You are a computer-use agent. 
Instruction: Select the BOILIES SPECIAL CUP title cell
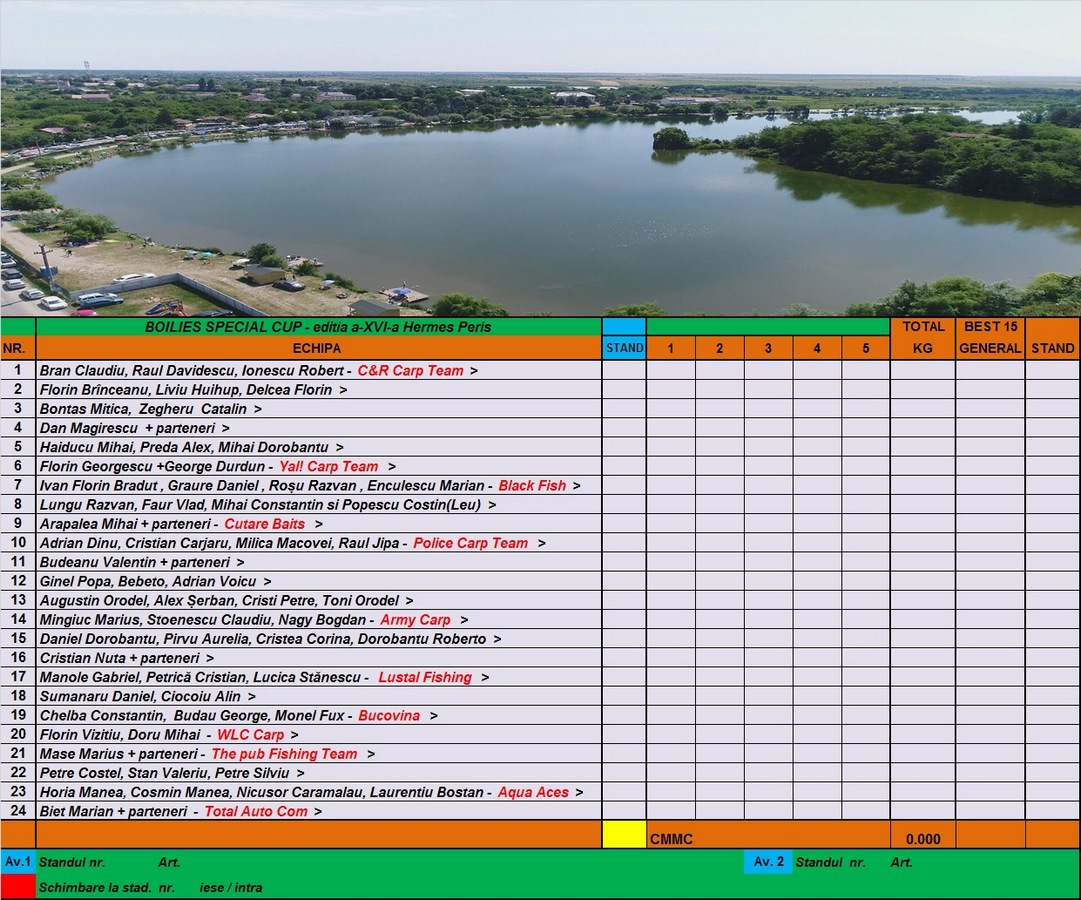[317, 326]
